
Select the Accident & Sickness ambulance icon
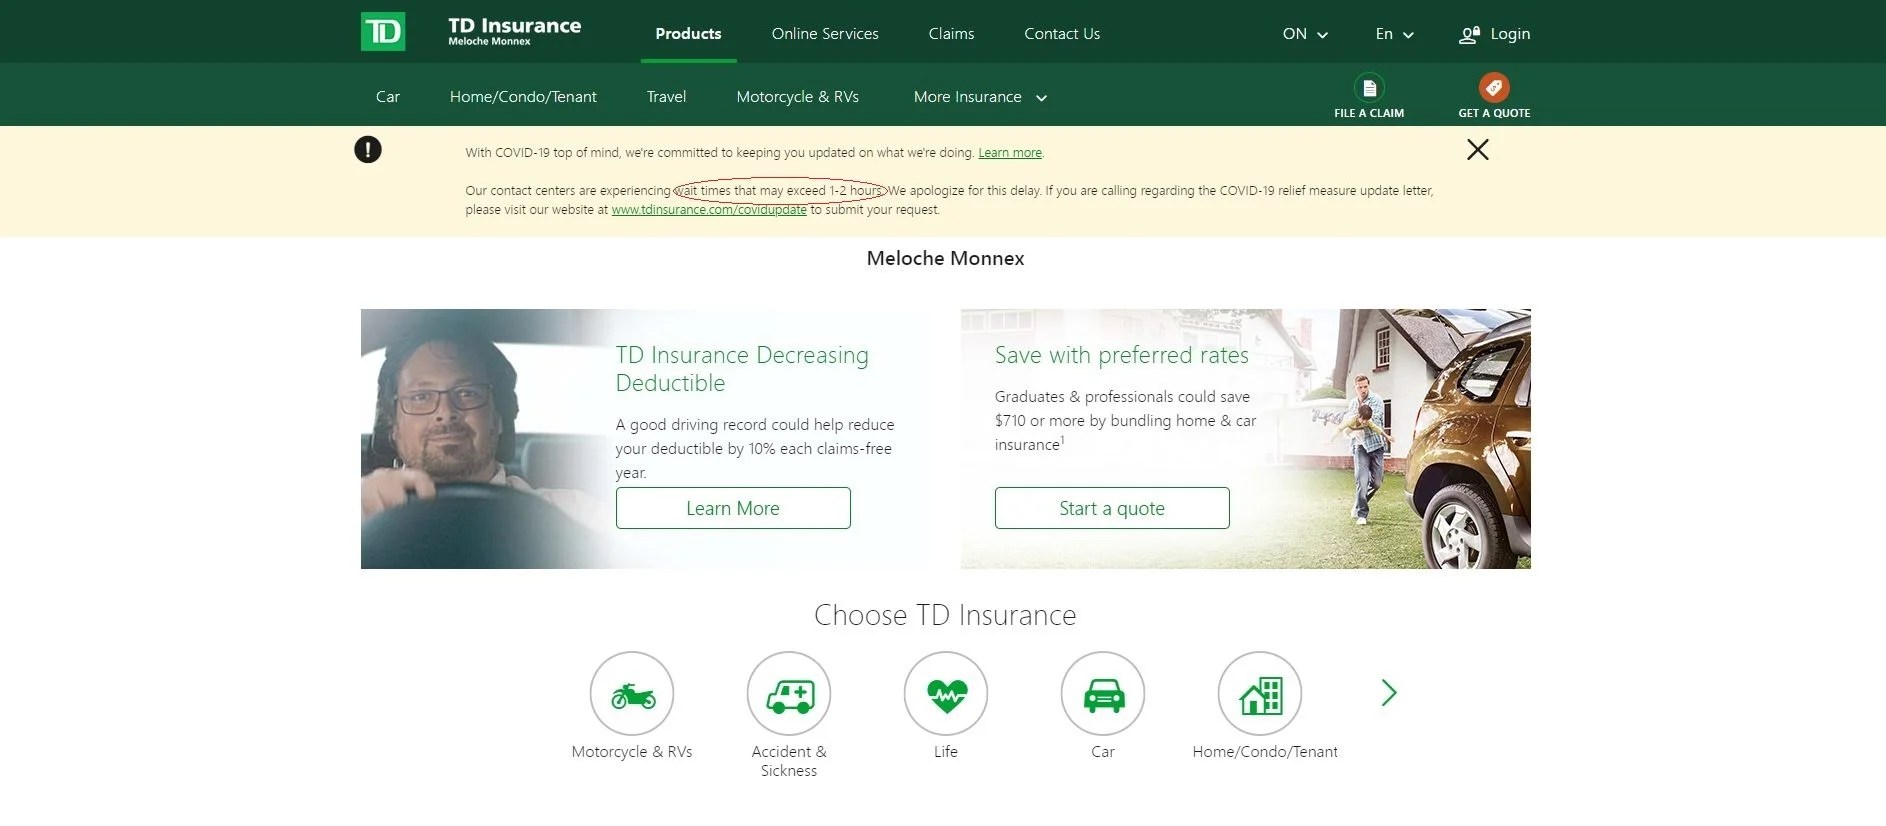point(789,693)
